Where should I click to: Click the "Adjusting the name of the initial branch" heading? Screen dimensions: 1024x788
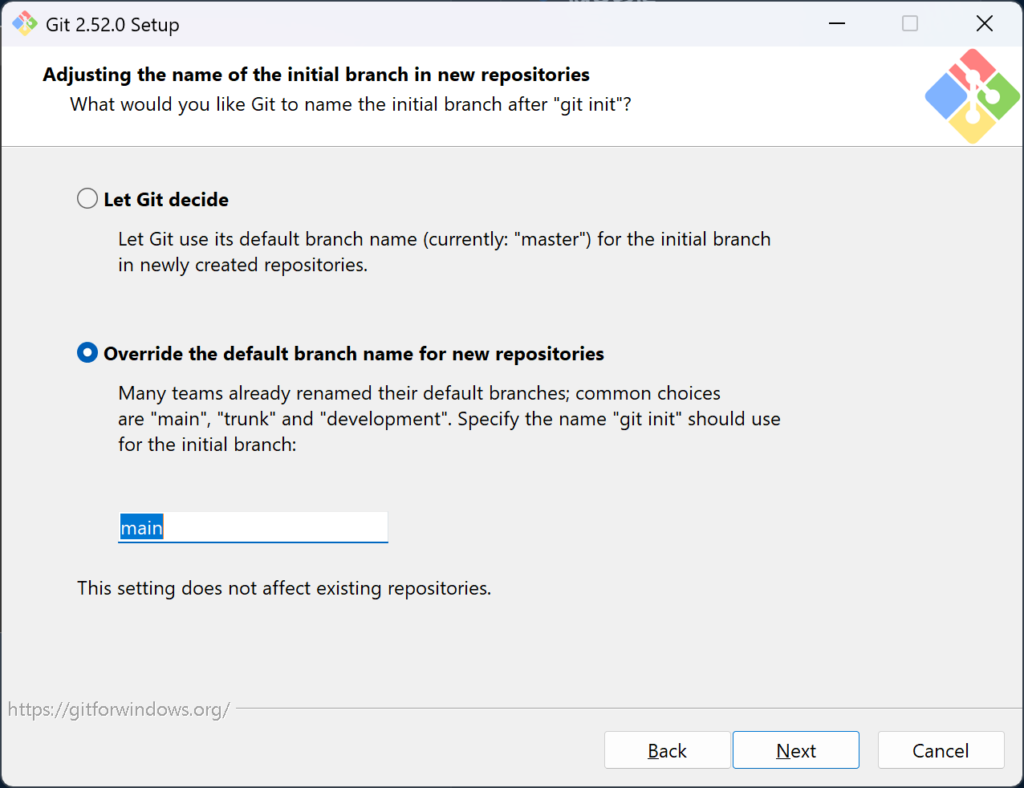(x=316, y=75)
